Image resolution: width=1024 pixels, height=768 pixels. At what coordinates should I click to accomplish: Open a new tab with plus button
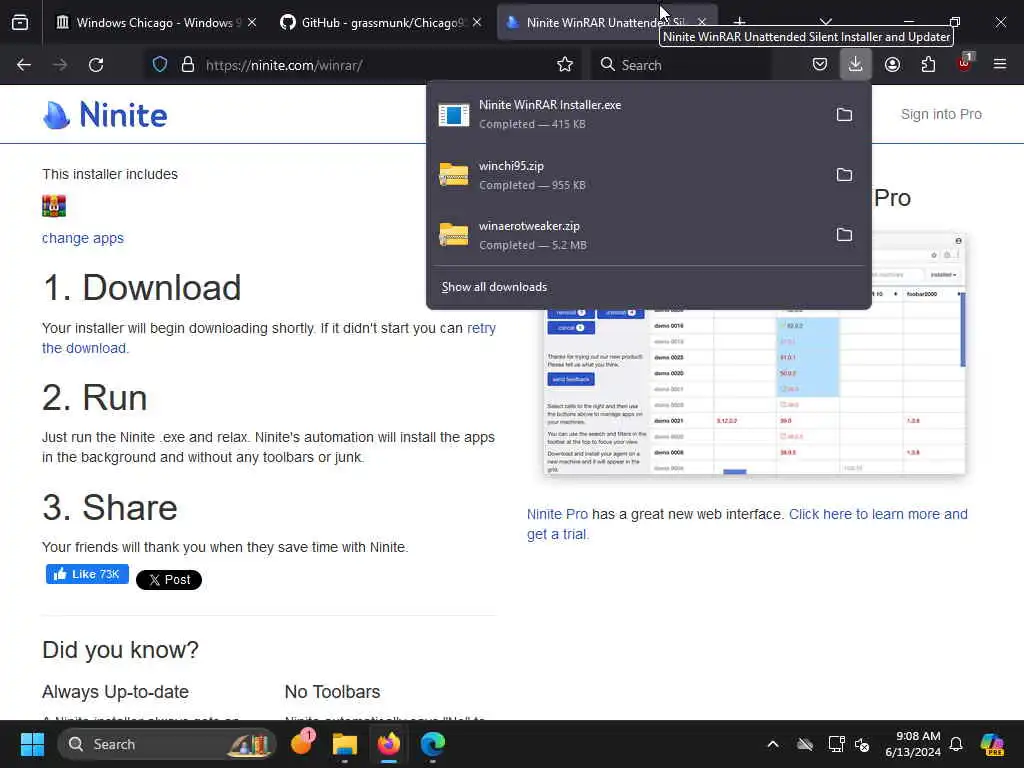tap(739, 23)
